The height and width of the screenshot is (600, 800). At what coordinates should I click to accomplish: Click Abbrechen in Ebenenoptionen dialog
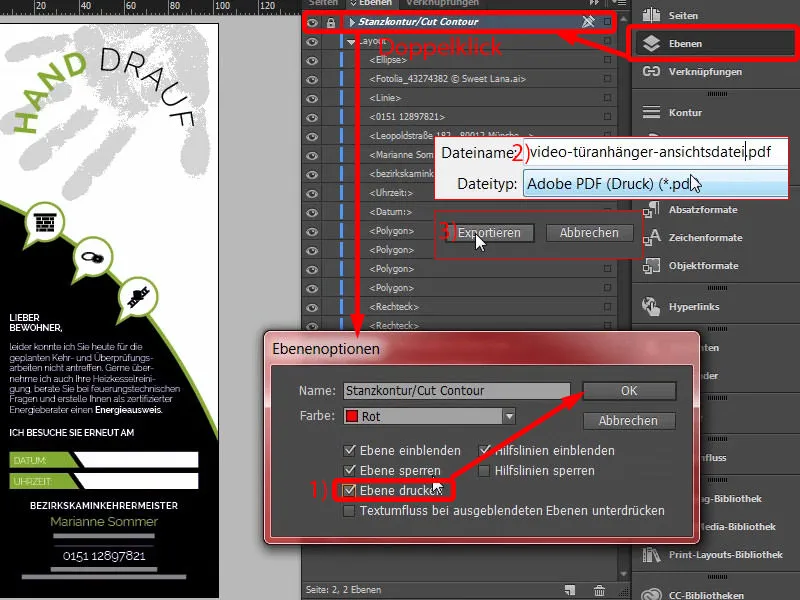click(629, 421)
